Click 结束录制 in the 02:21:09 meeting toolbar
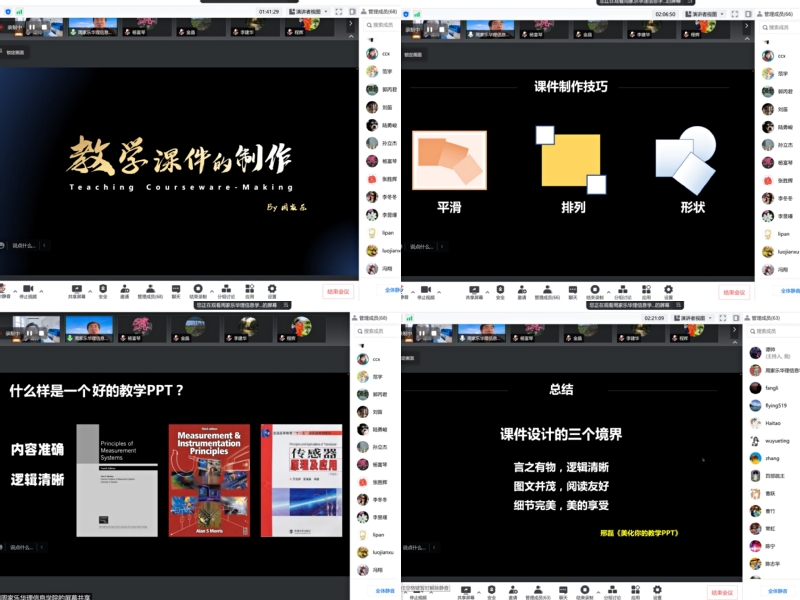Viewport: 800px width, 600px height. point(585,592)
